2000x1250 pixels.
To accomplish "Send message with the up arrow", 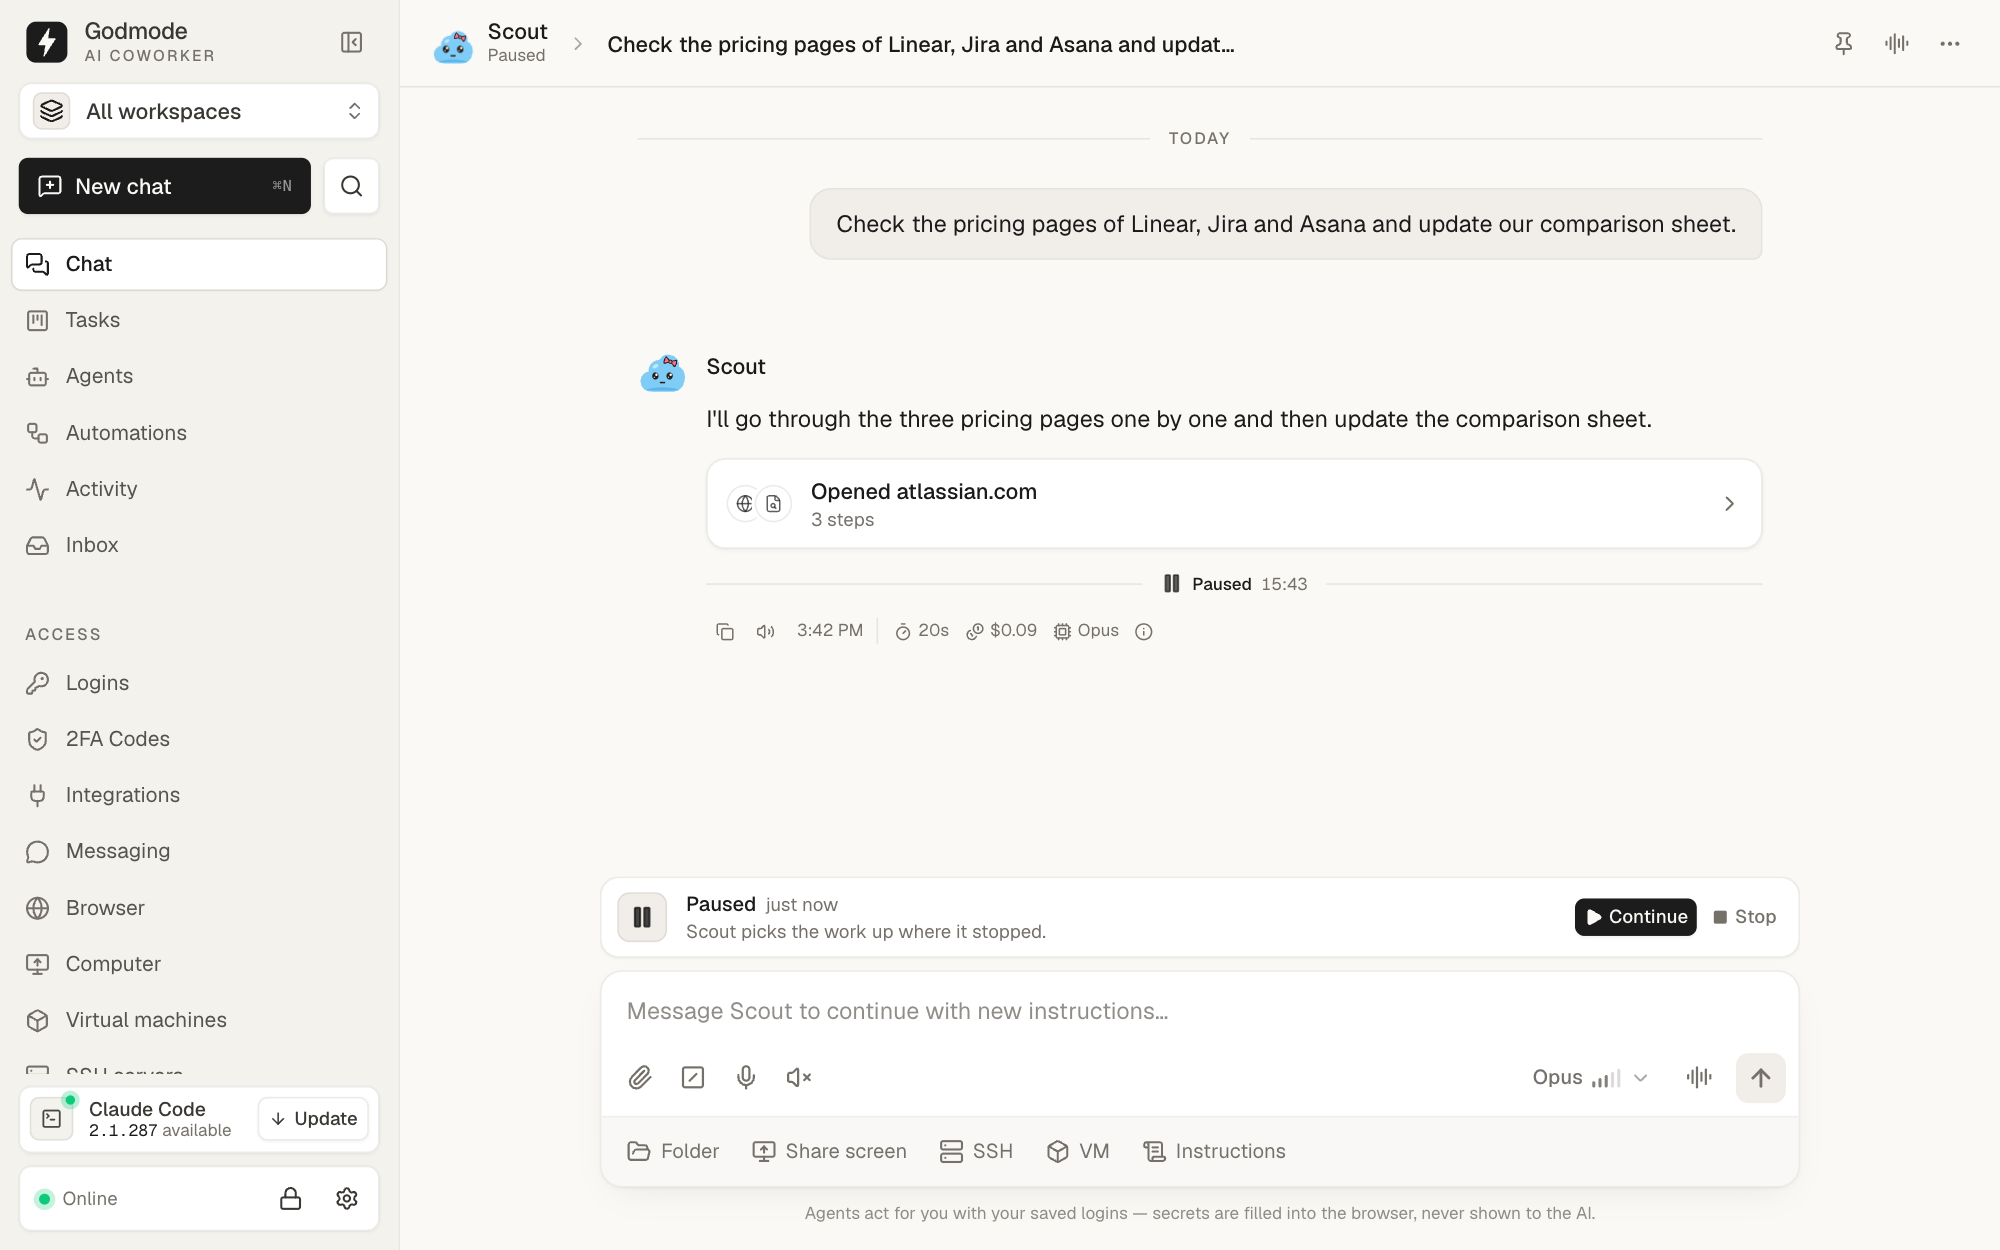I will tap(1760, 1077).
